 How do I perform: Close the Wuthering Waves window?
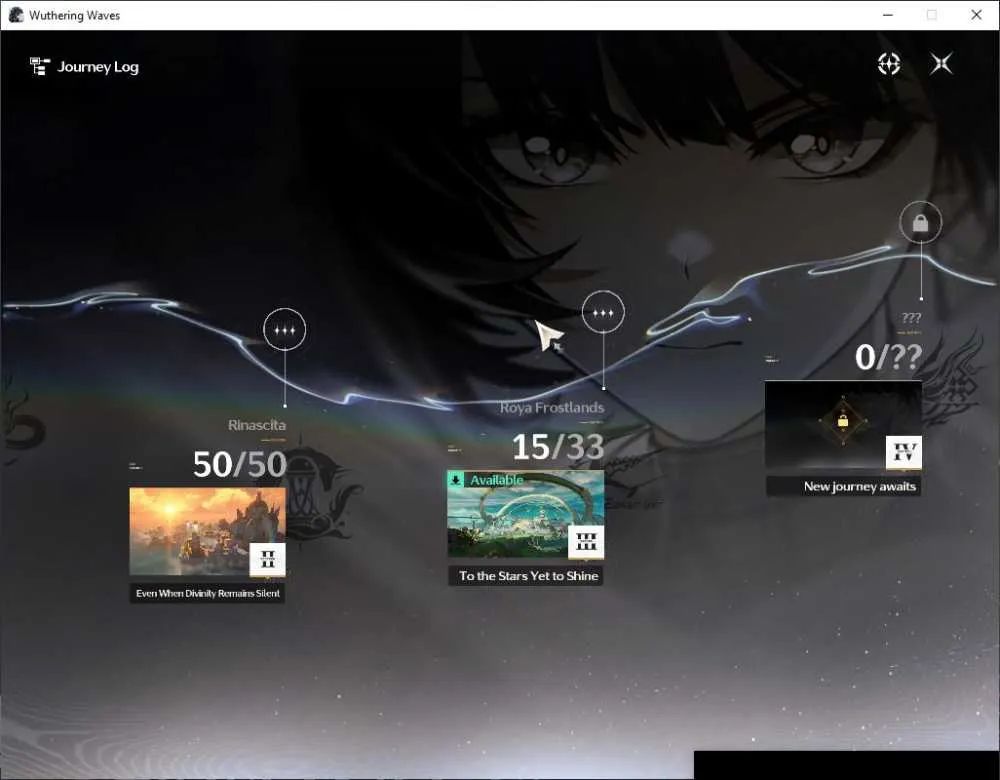976,15
